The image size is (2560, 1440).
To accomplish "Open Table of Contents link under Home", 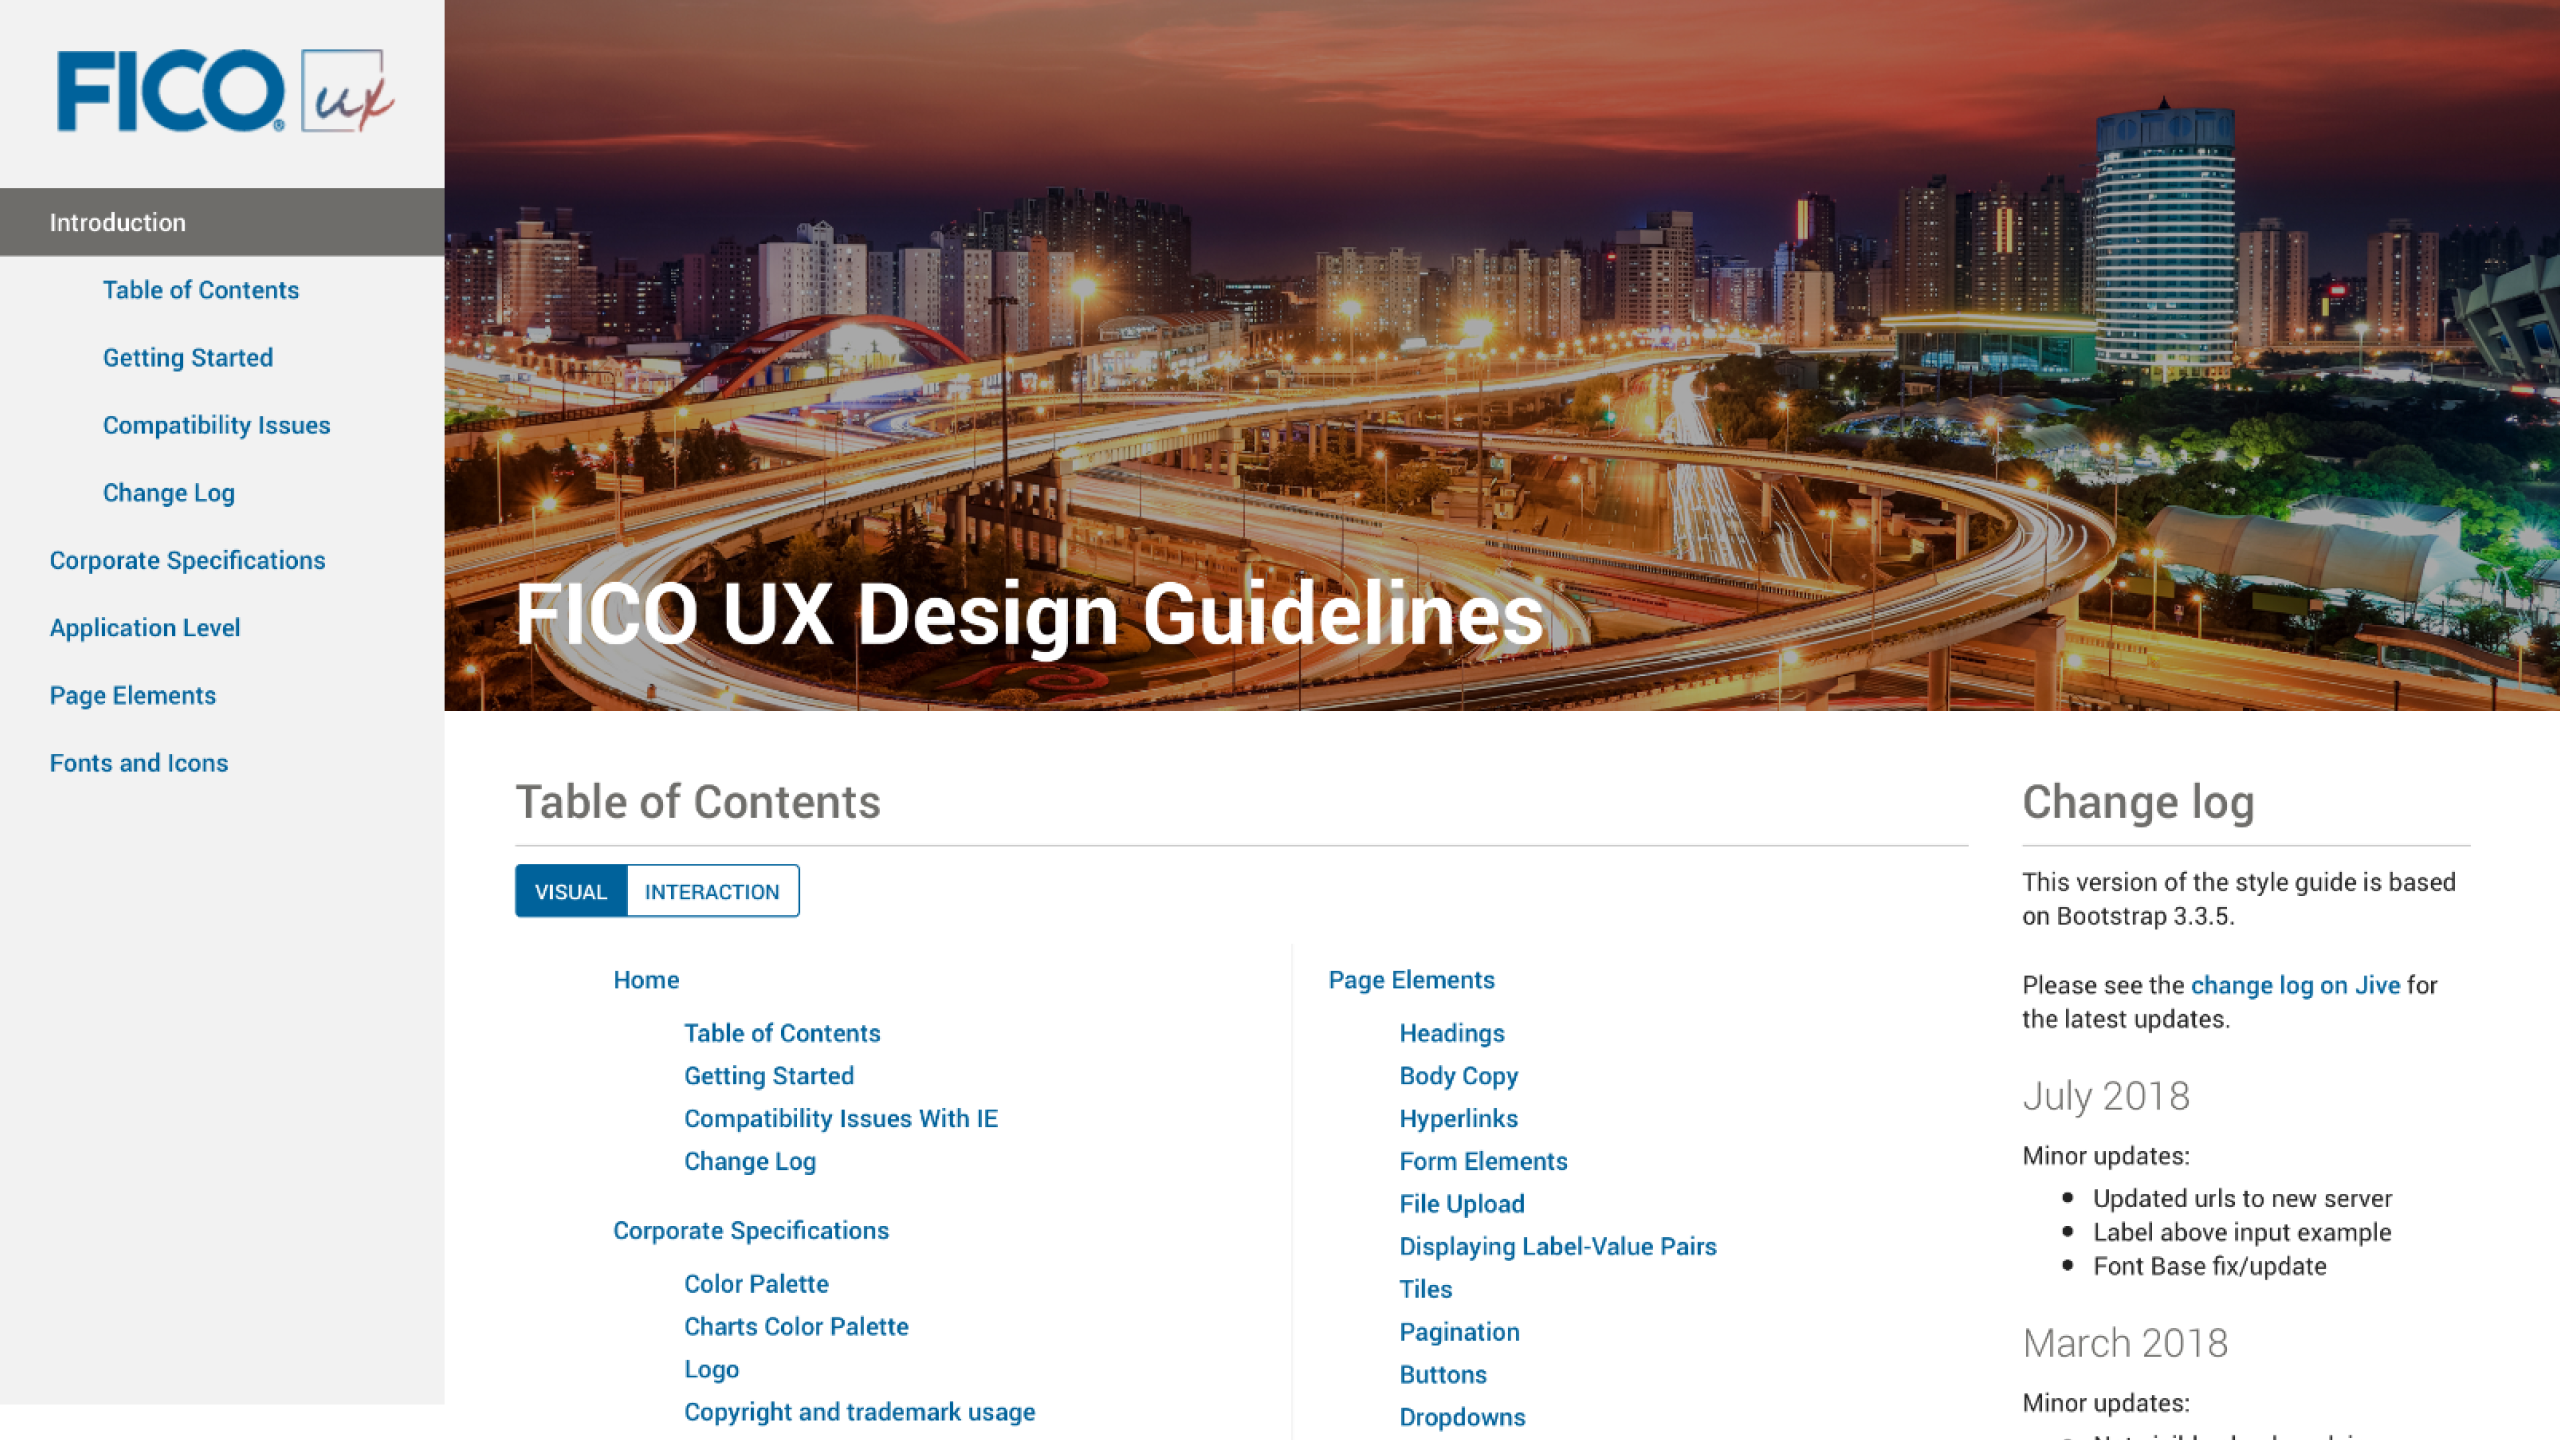I will pos(782,1033).
